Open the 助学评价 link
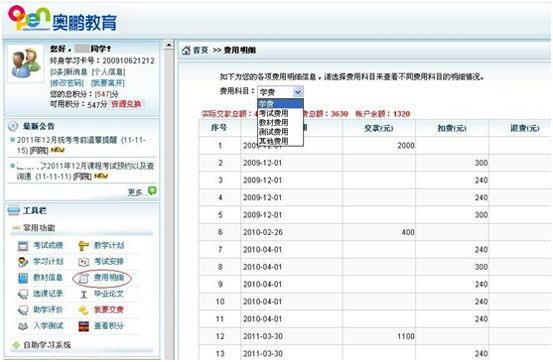553x362 pixels. pos(48,310)
